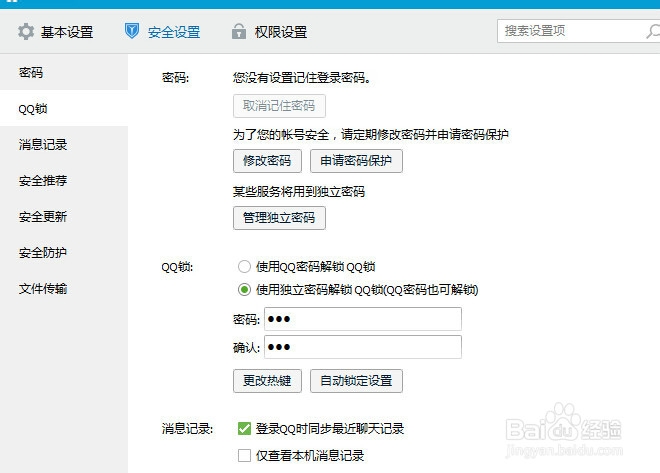Image resolution: width=660 pixels, height=473 pixels.
Task: Select 使用QQ密码解锁QQ锁 radio option
Action: click(x=244, y=266)
